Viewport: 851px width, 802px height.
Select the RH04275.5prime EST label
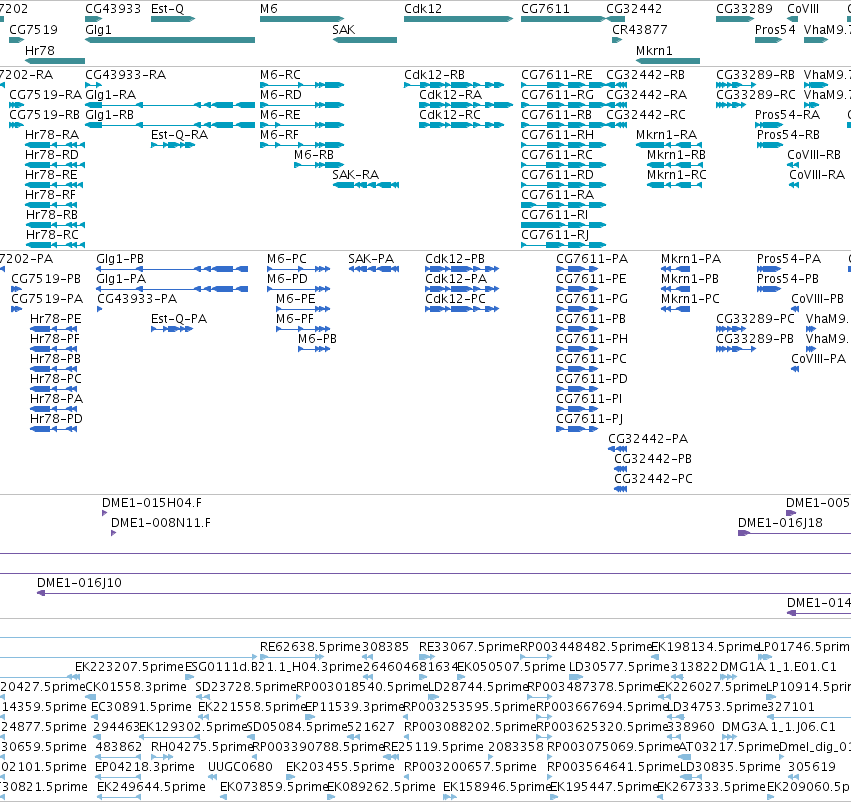click(x=201, y=746)
